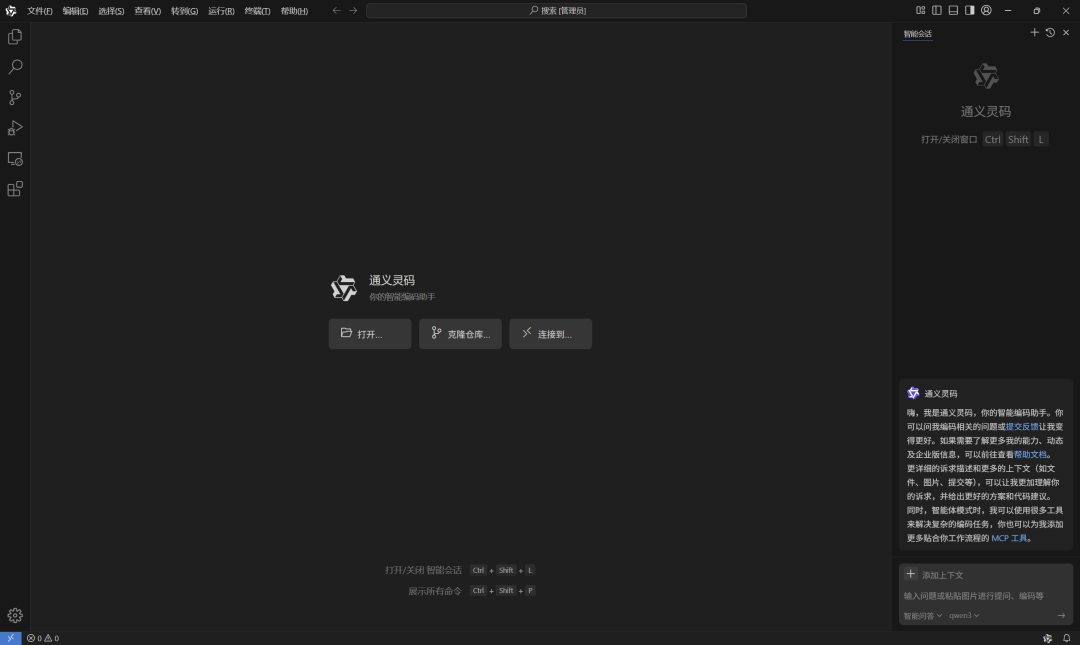Click the chat message input field

tap(986, 595)
